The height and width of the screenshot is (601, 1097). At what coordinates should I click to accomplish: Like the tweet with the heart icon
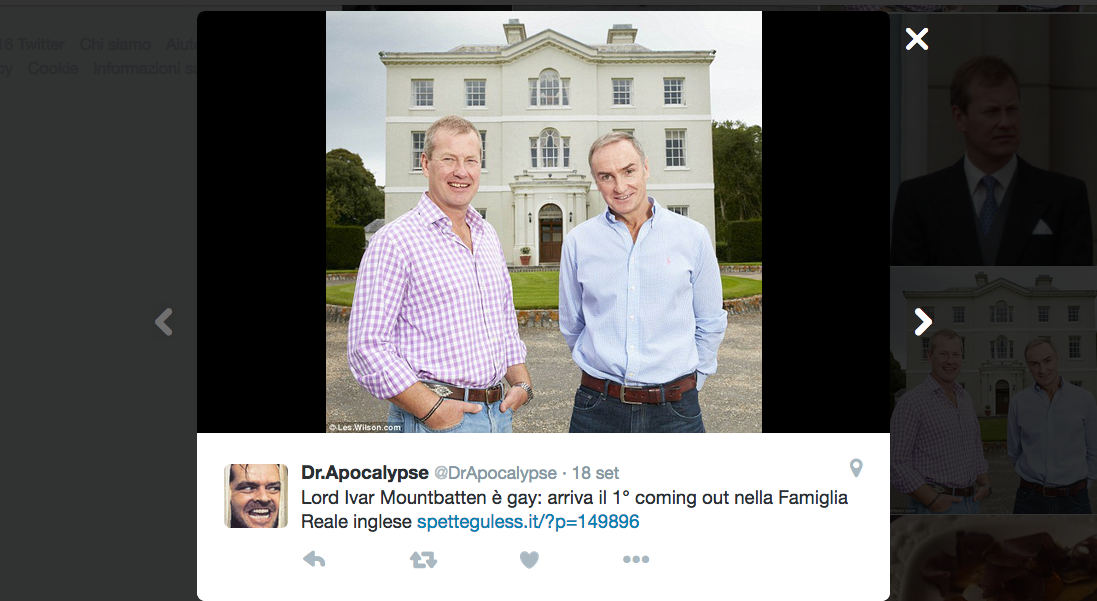tap(530, 560)
